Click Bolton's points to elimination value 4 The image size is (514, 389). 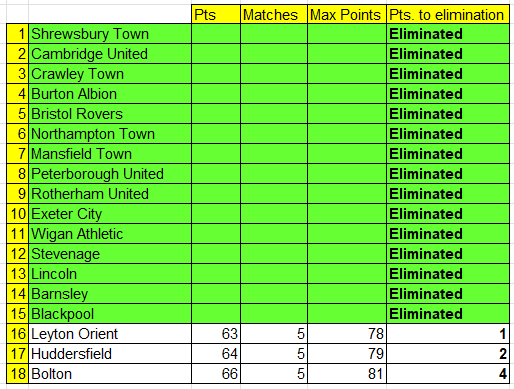[x=448, y=374]
